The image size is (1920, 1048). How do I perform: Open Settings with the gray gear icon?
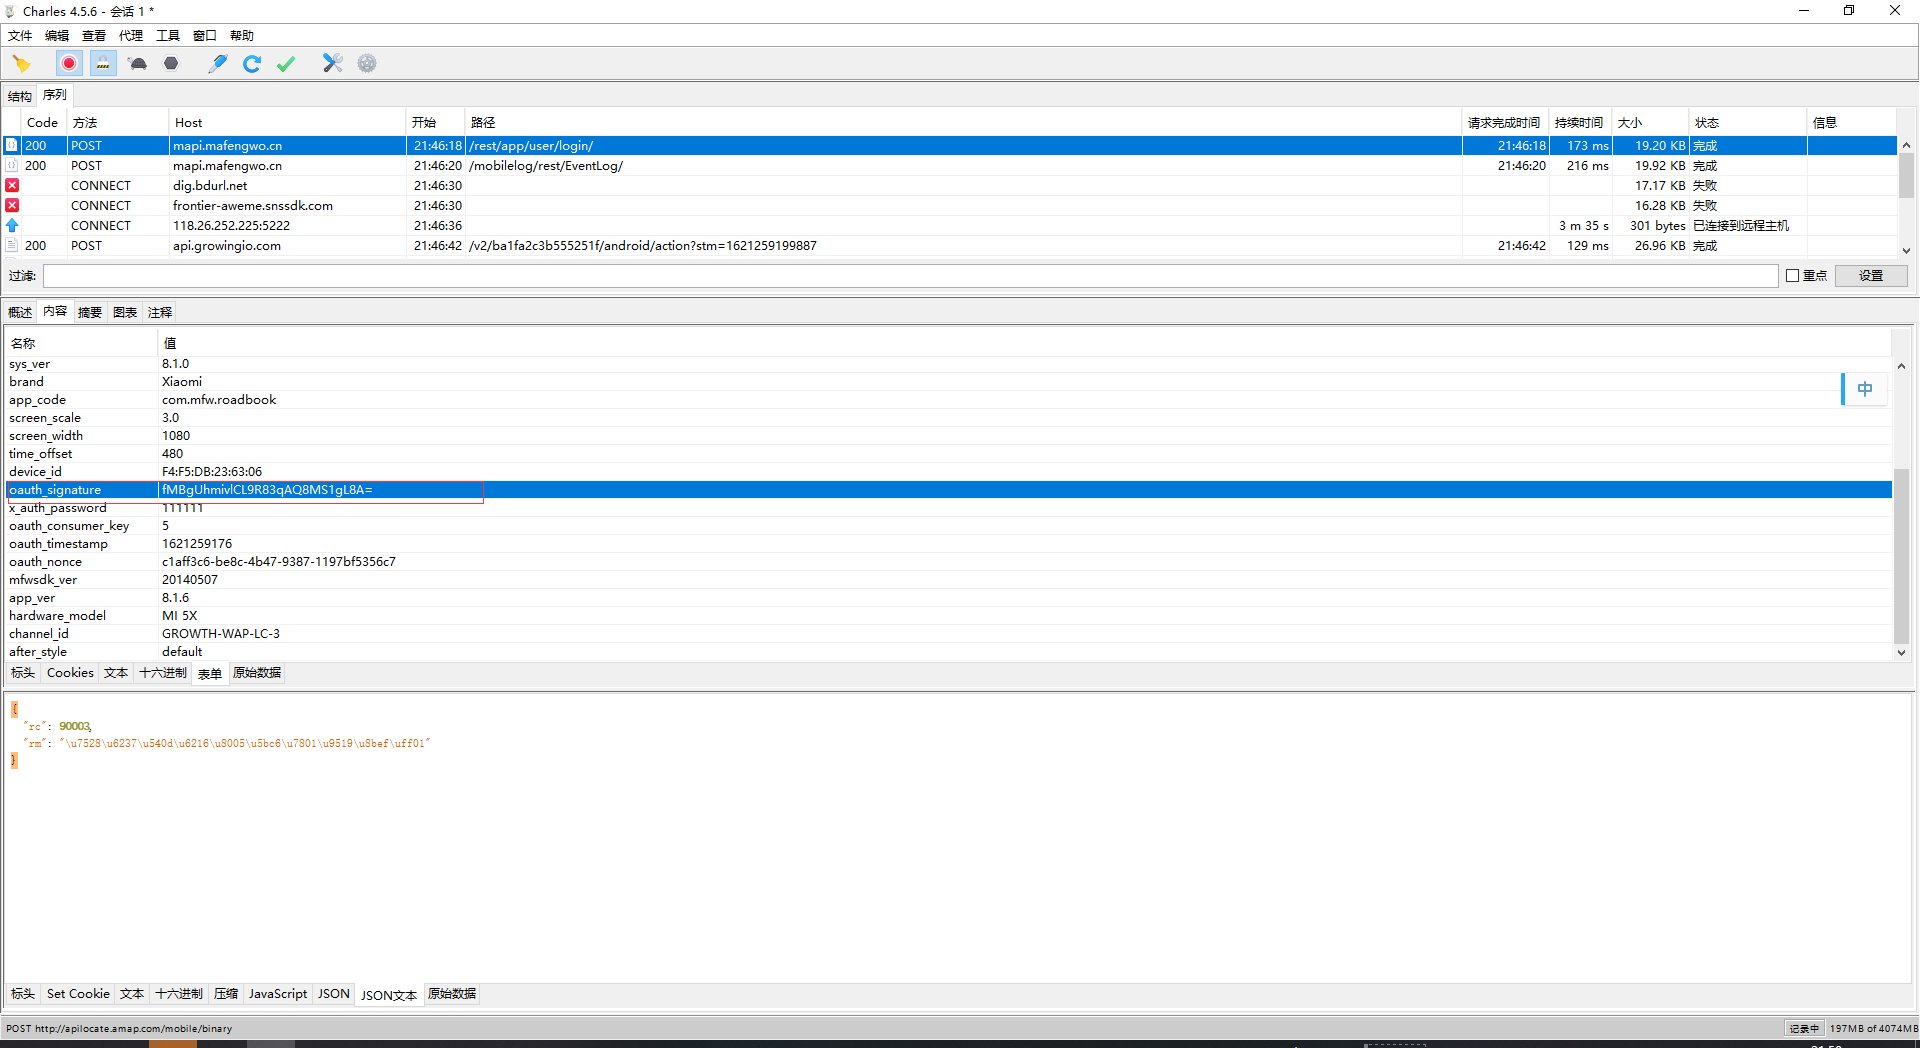click(367, 64)
